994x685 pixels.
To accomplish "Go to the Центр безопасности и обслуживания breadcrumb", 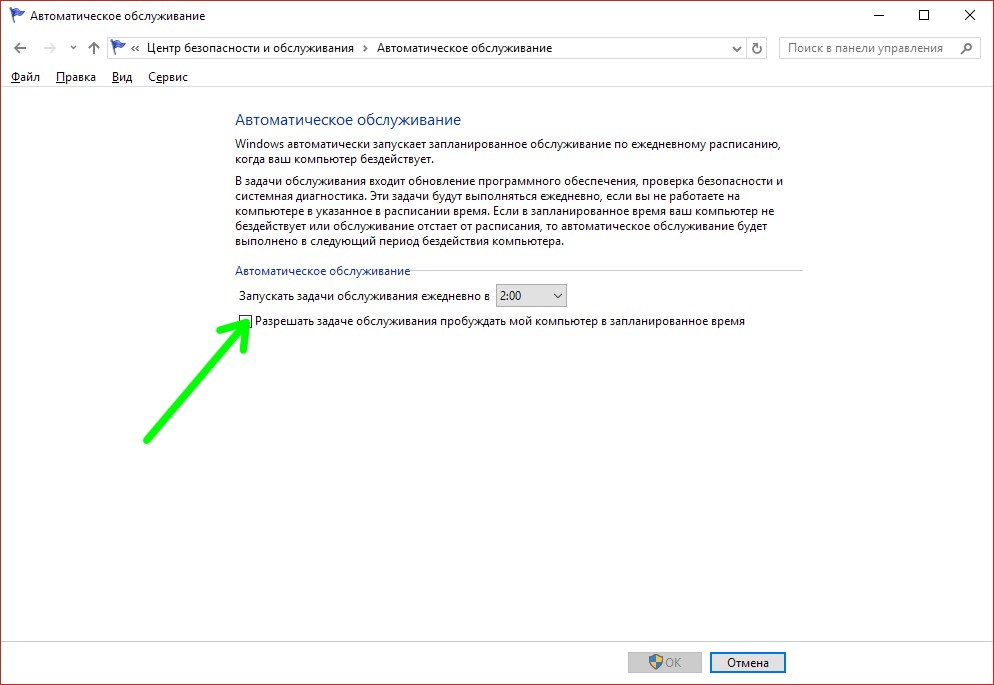I will pos(250,48).
